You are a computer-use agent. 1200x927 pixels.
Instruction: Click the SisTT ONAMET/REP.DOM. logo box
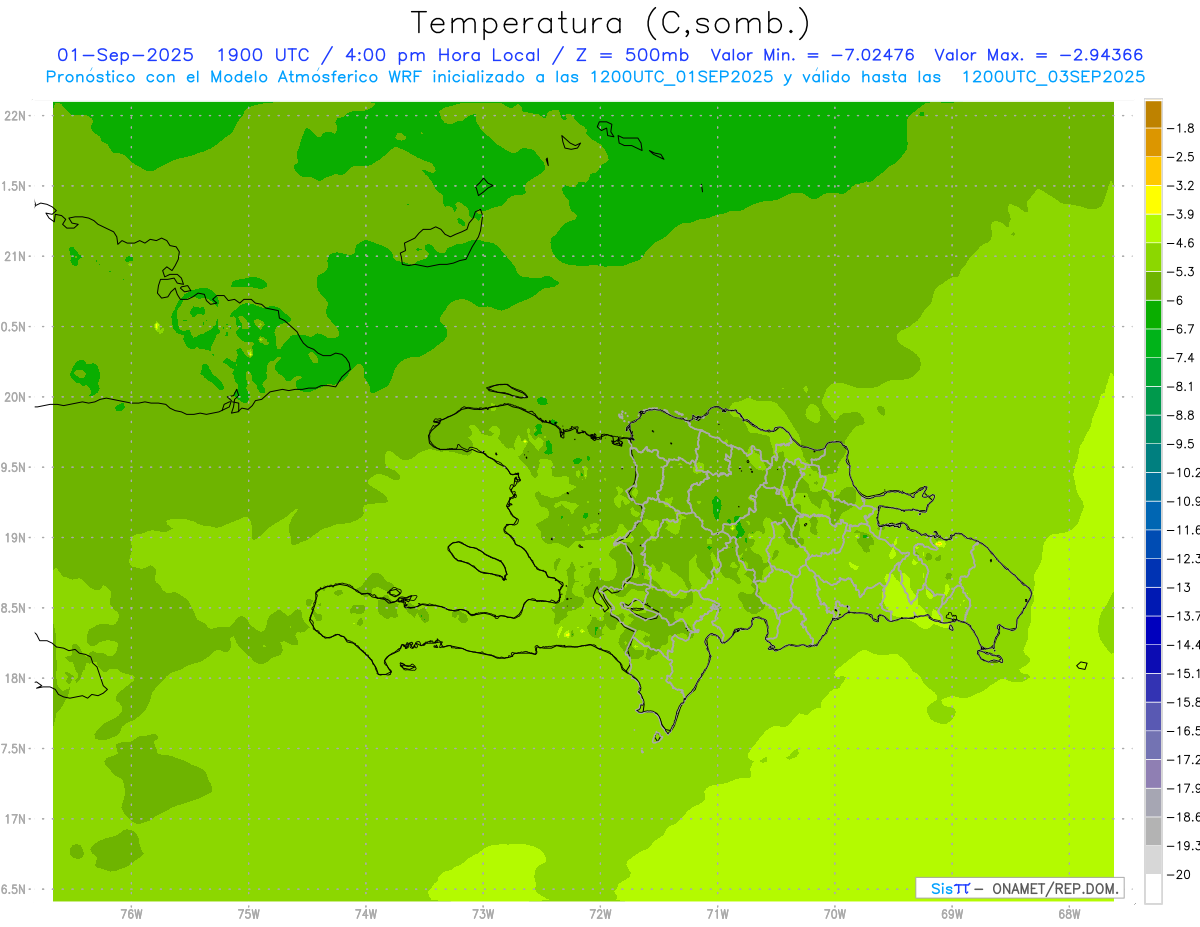pos(1019,888)
